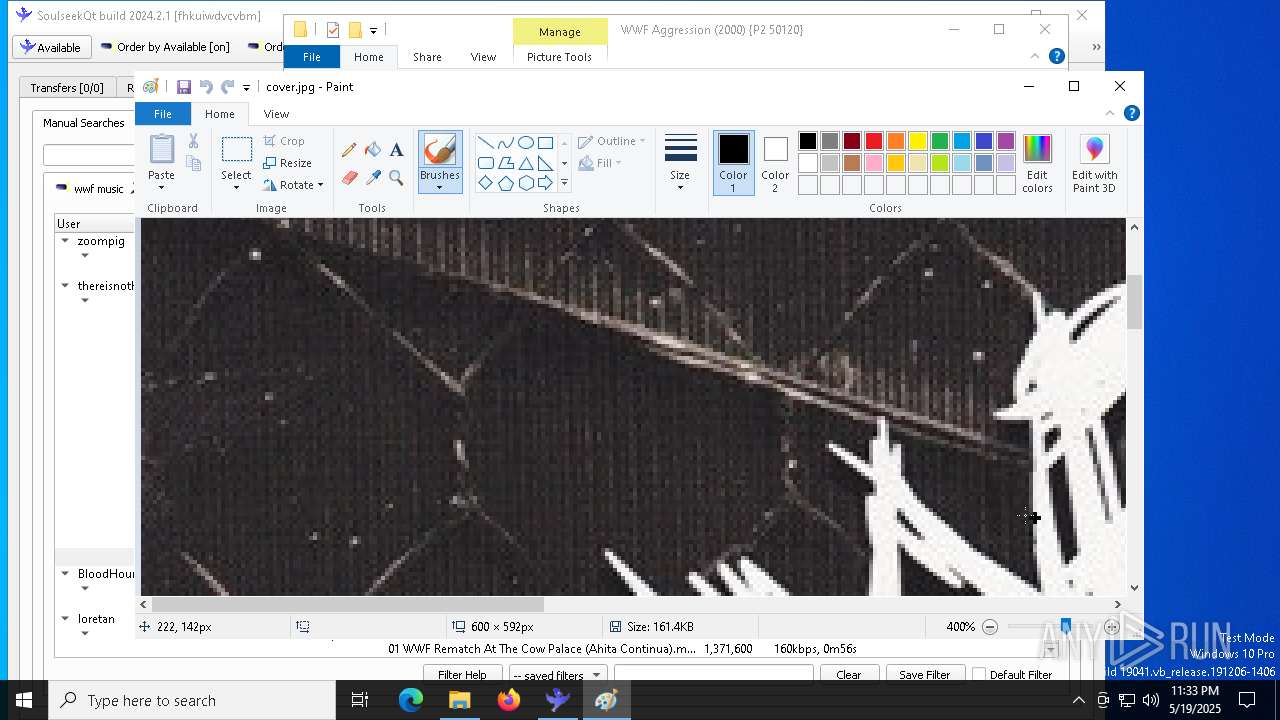Click the Paint Help question mark icon
1280x720 pixels.
coord(1131,113)
